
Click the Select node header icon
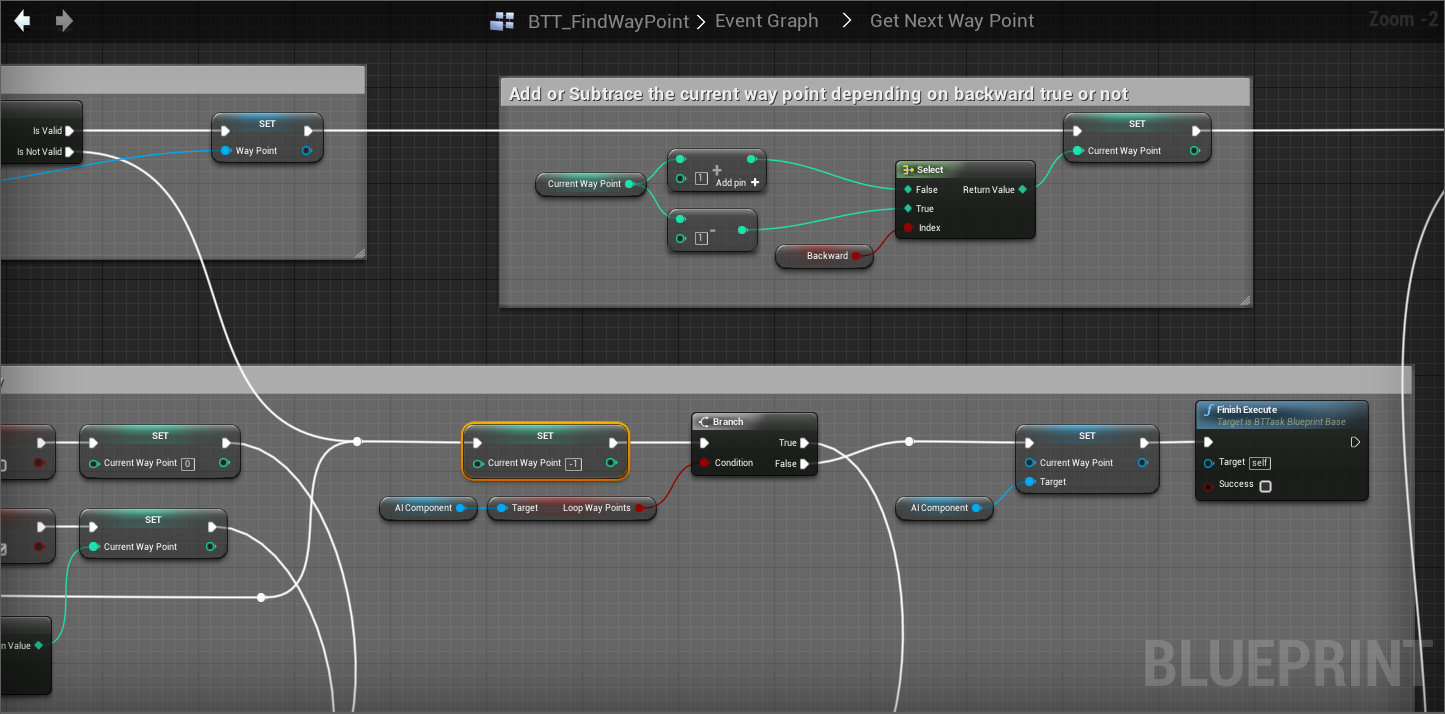(907, 170)
